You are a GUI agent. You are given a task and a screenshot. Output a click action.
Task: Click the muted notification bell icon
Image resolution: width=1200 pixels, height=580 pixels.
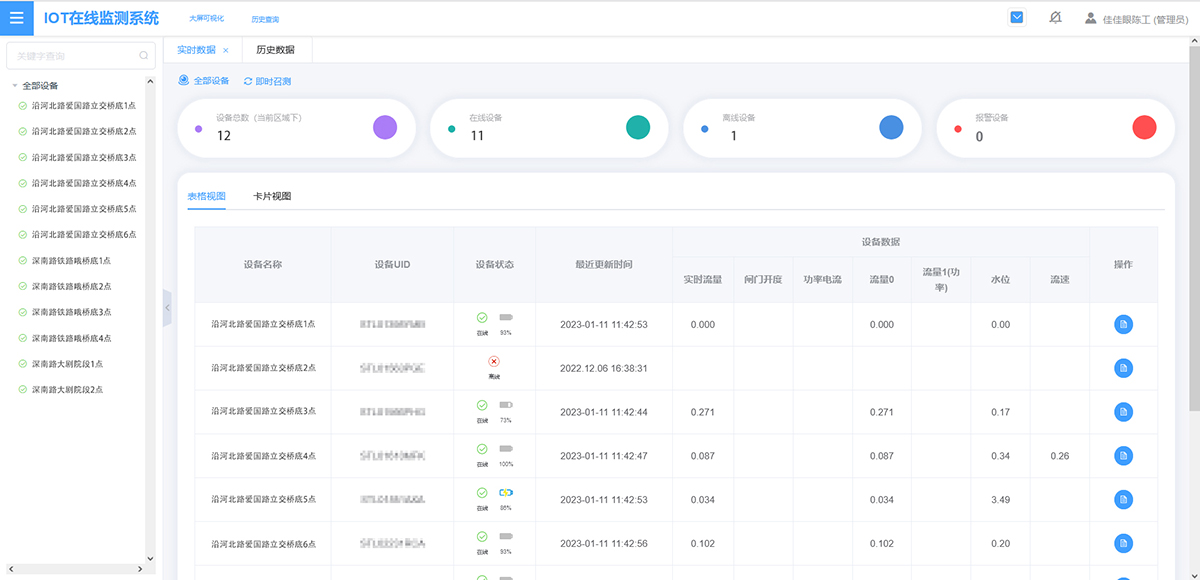click(1055, 18)
